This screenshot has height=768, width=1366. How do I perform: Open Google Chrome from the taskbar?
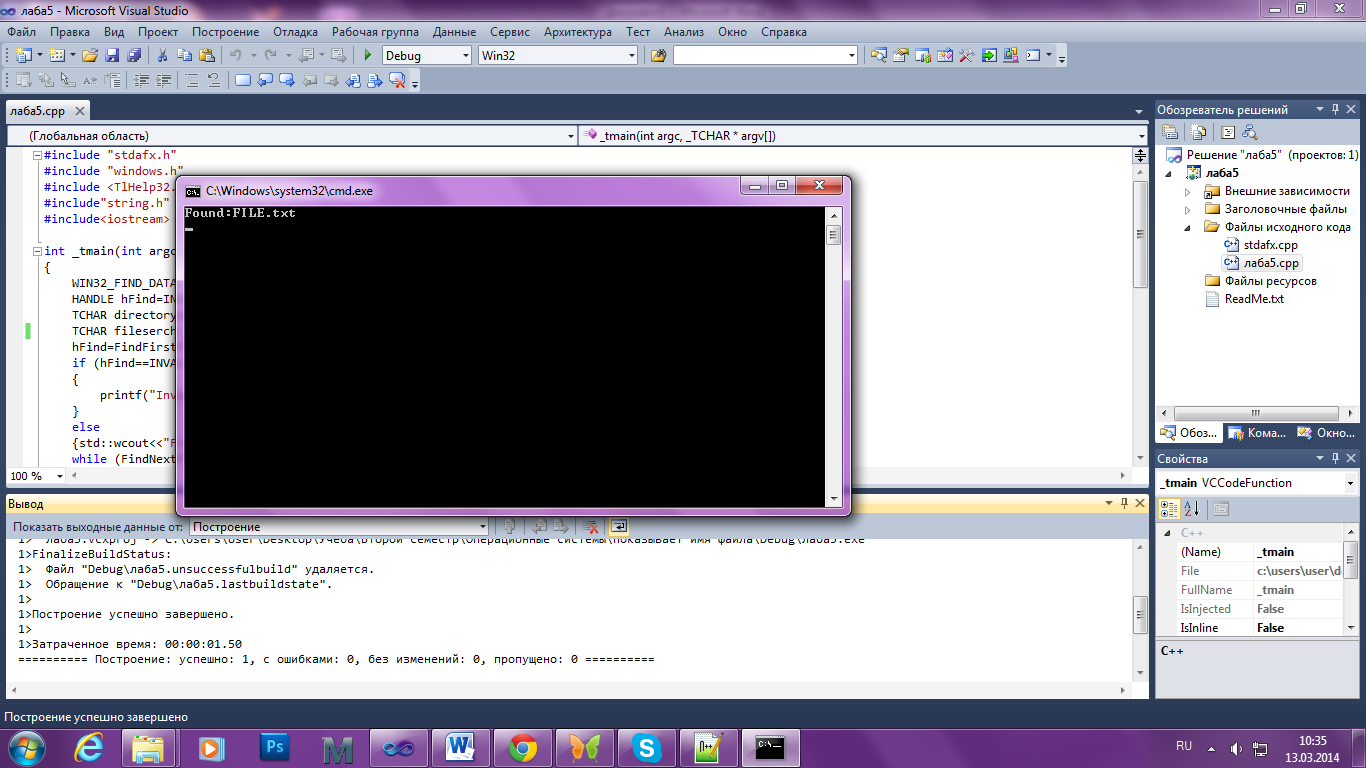click(523, 747)
